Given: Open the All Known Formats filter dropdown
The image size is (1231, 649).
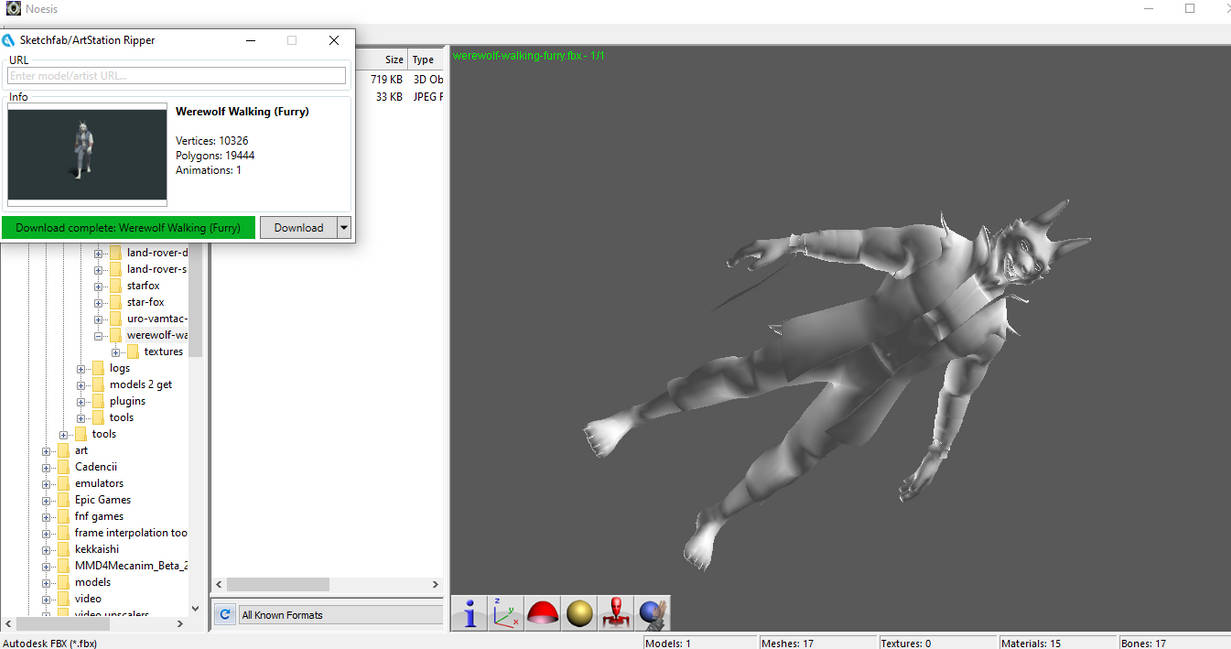Looking at the screenshot, I should click(340, 615).
